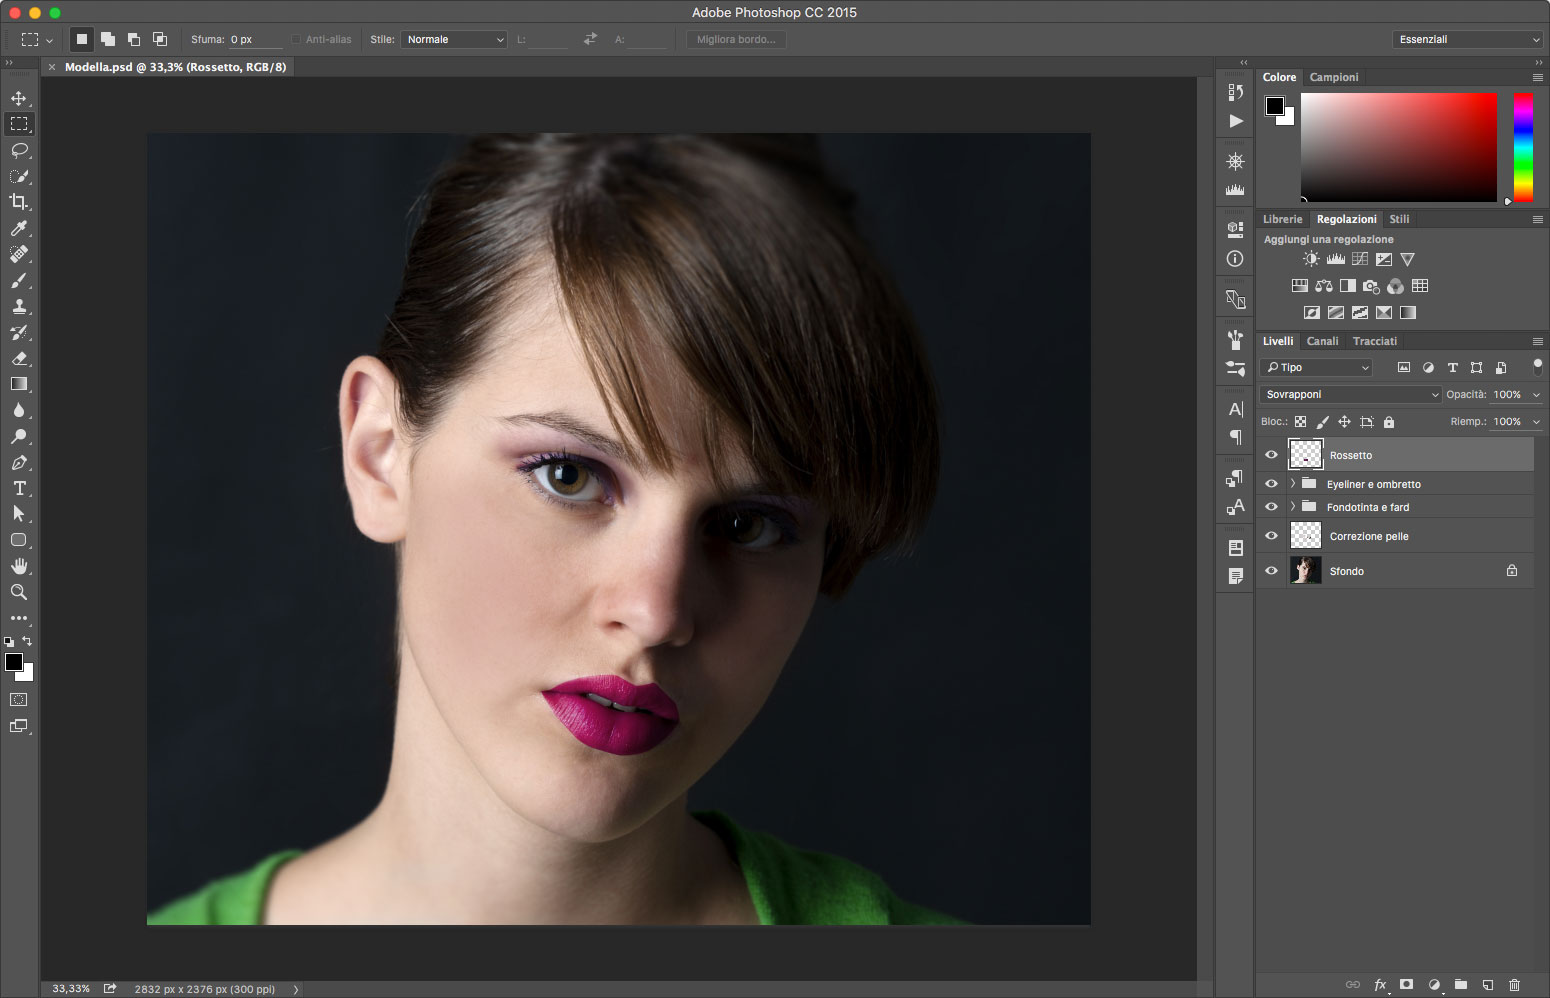Add a Brightness/Contrast adjustment
The image size is (1550, 998).
point(1311,259)
